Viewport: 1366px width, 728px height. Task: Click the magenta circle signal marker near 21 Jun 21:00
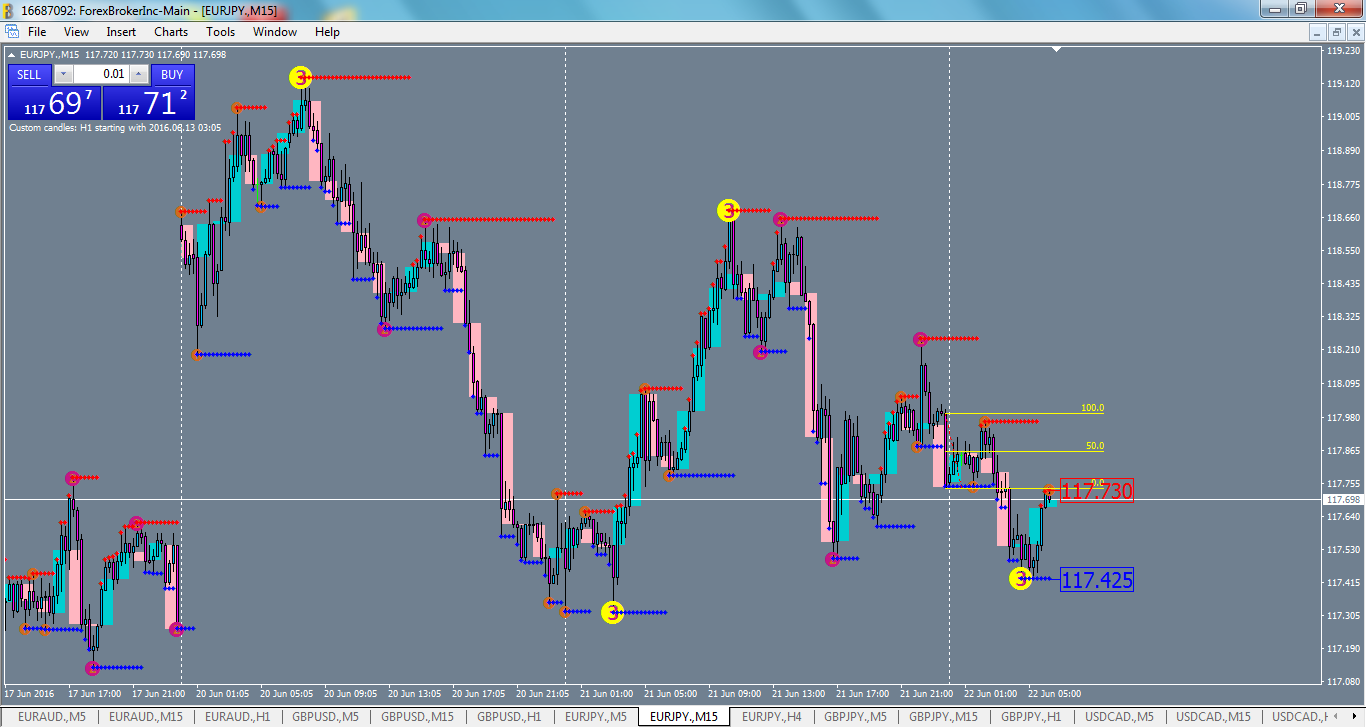[918, 339]
